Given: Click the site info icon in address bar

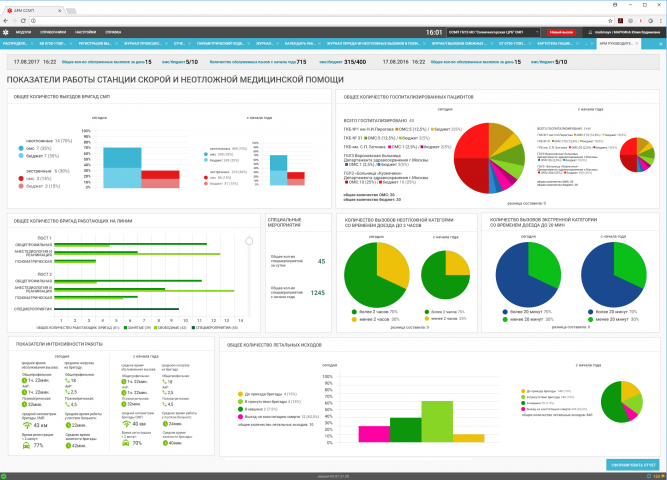Looking at the screenshot, I should point(33,20).
